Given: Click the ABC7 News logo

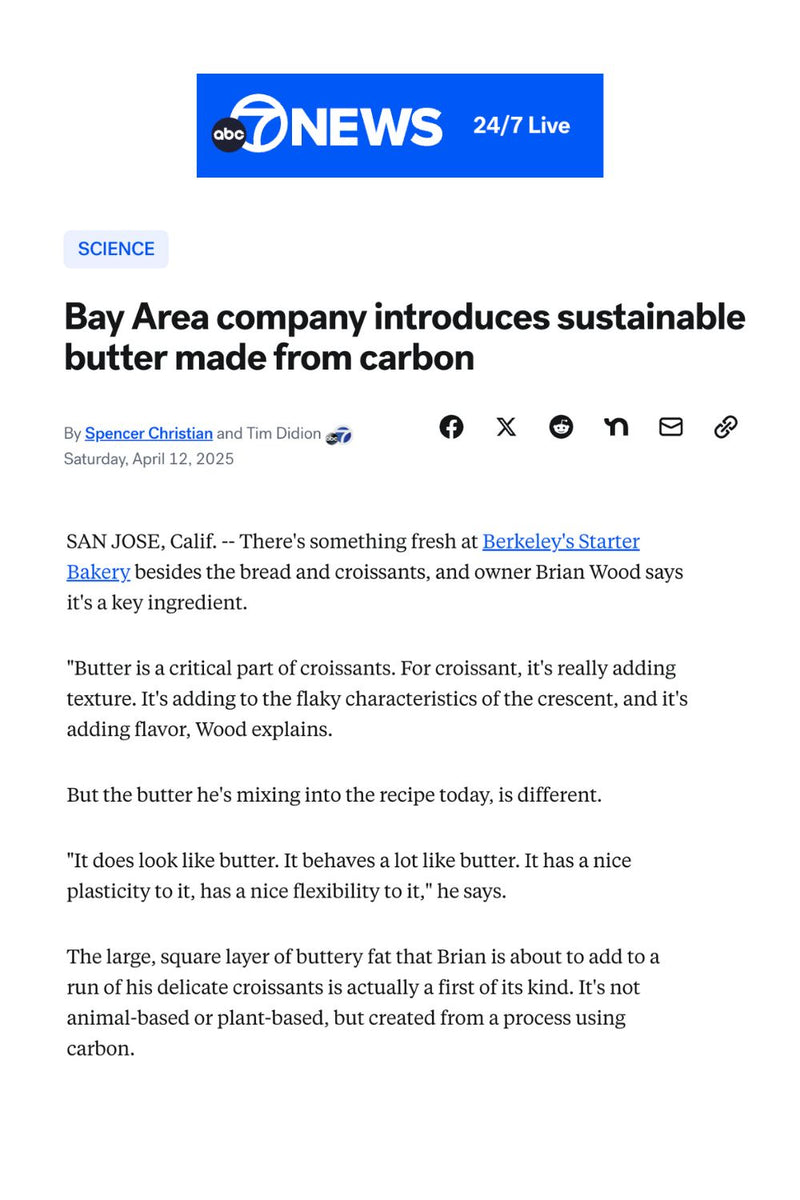Looking at the screenshot, I should 327,127.
